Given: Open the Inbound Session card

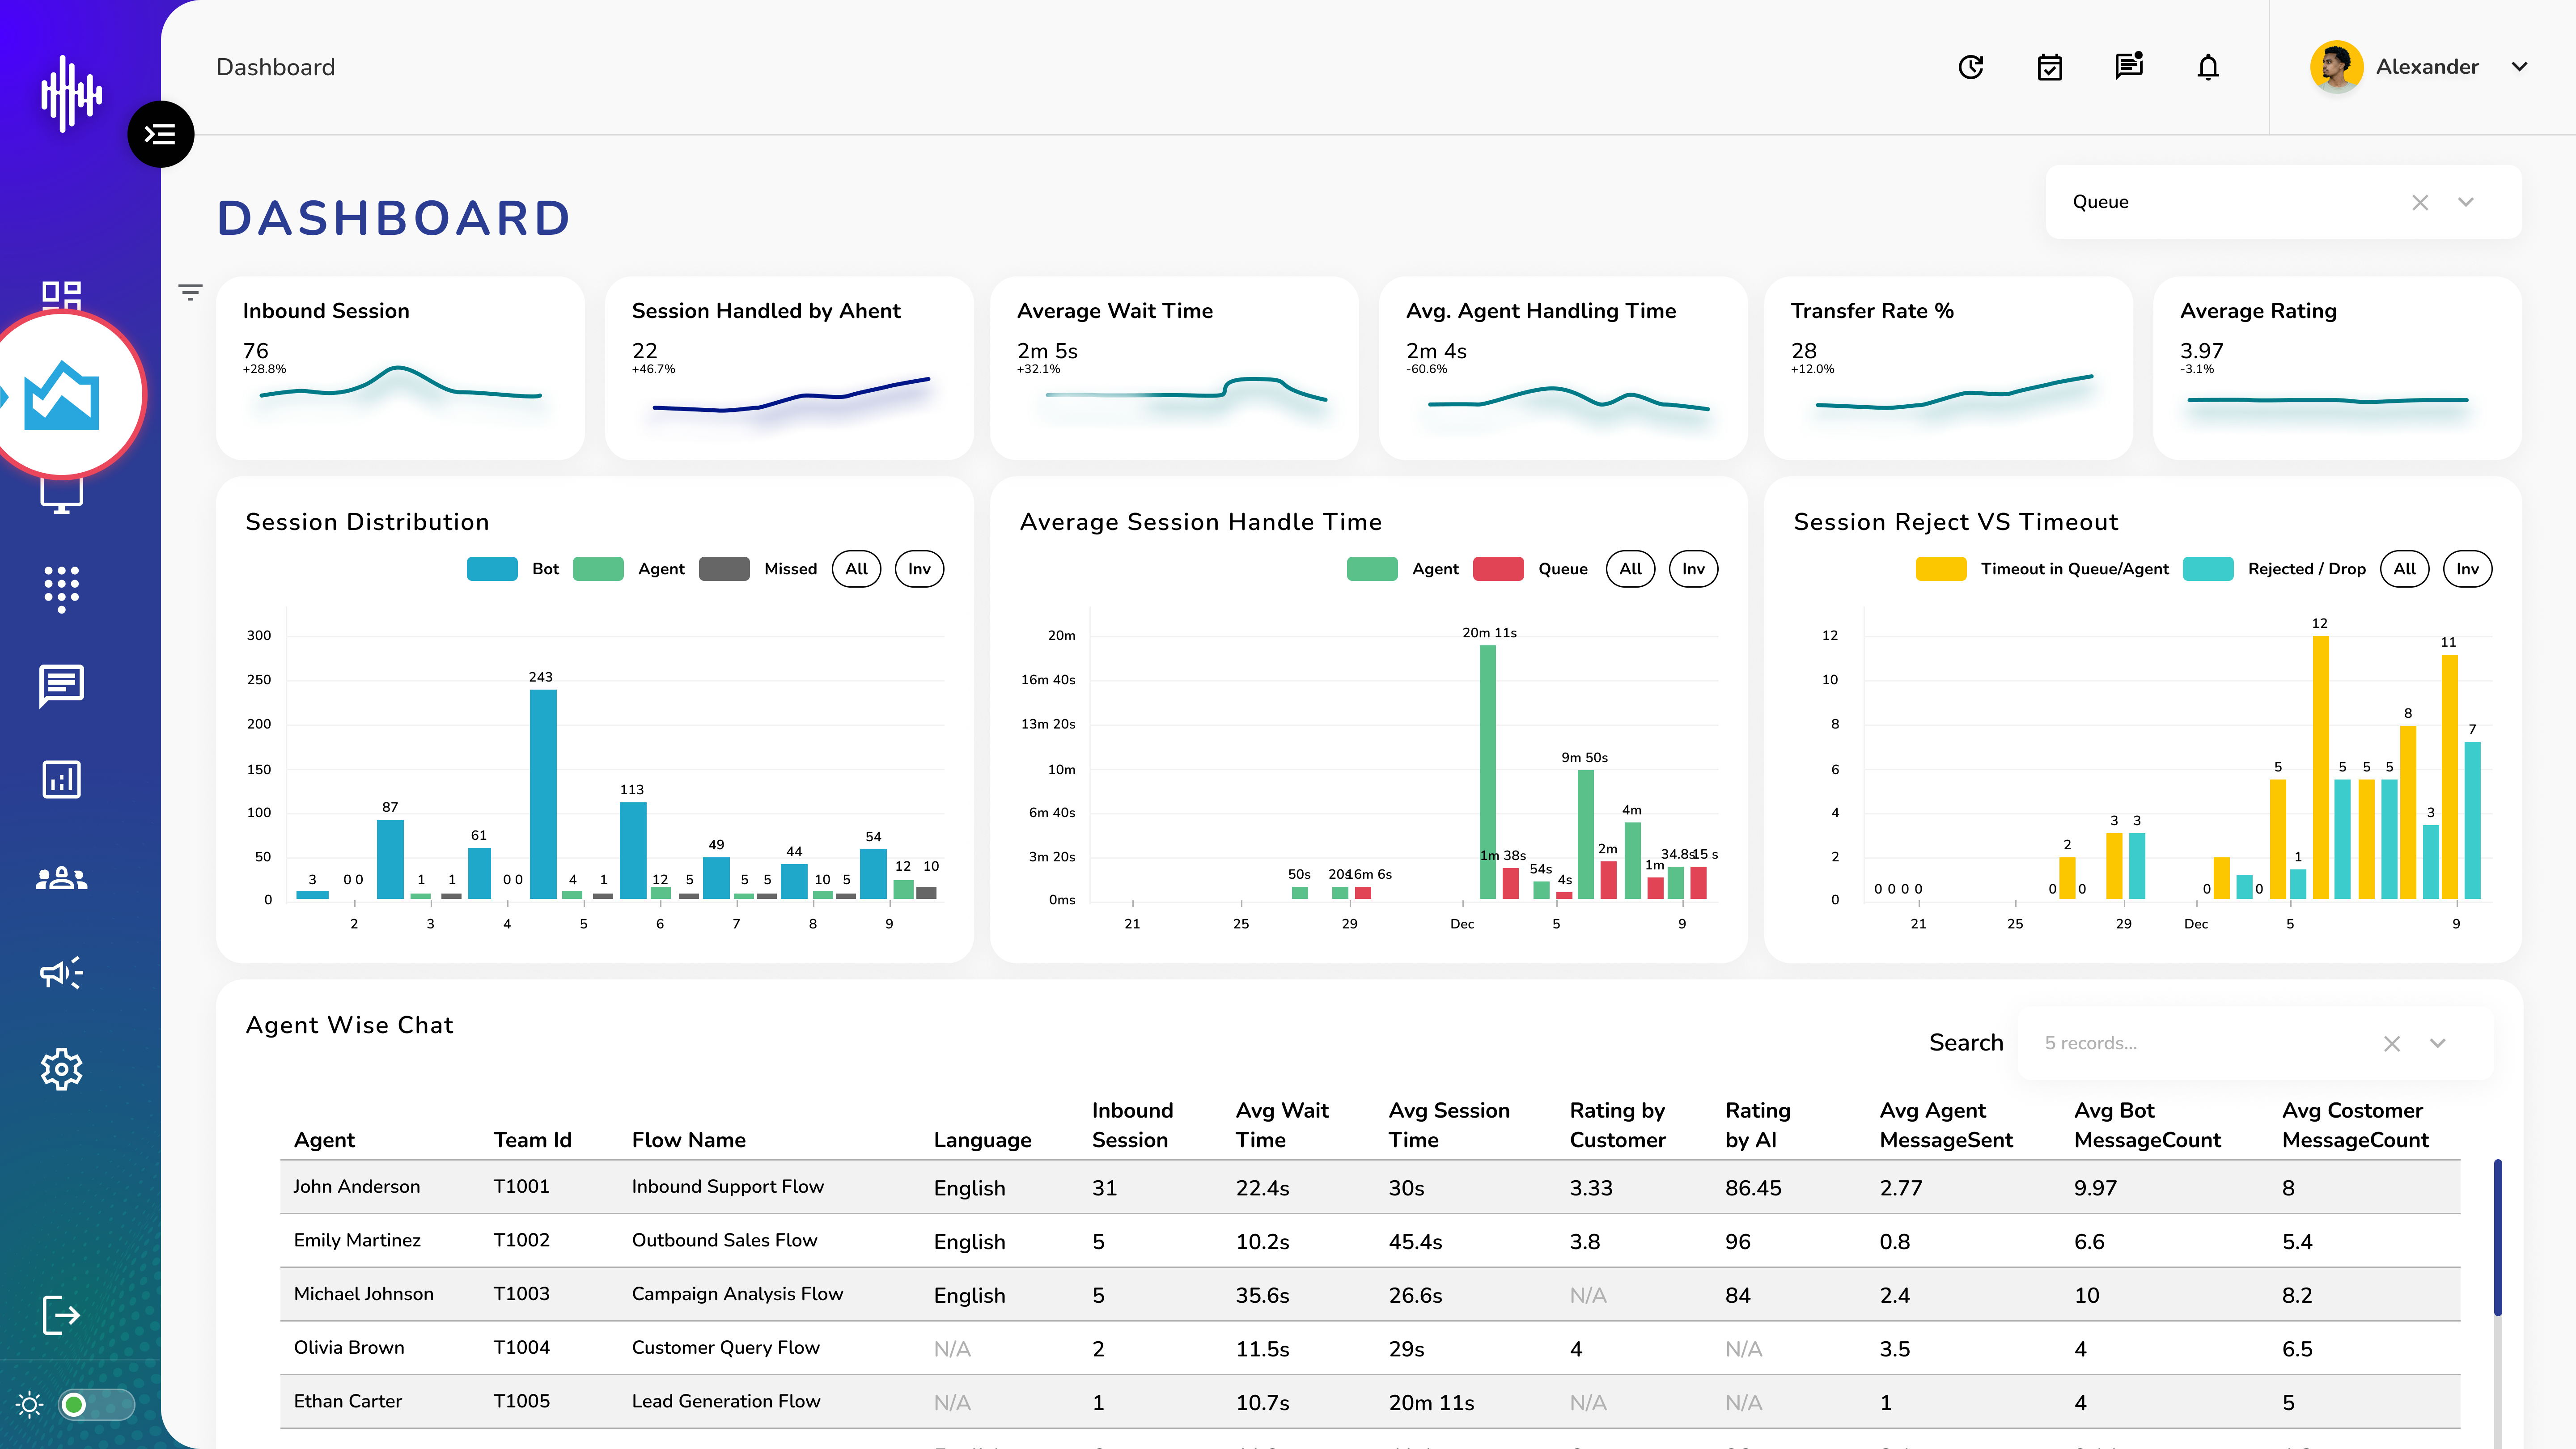Looking at the screenshot, I should (x=400, y=368).
